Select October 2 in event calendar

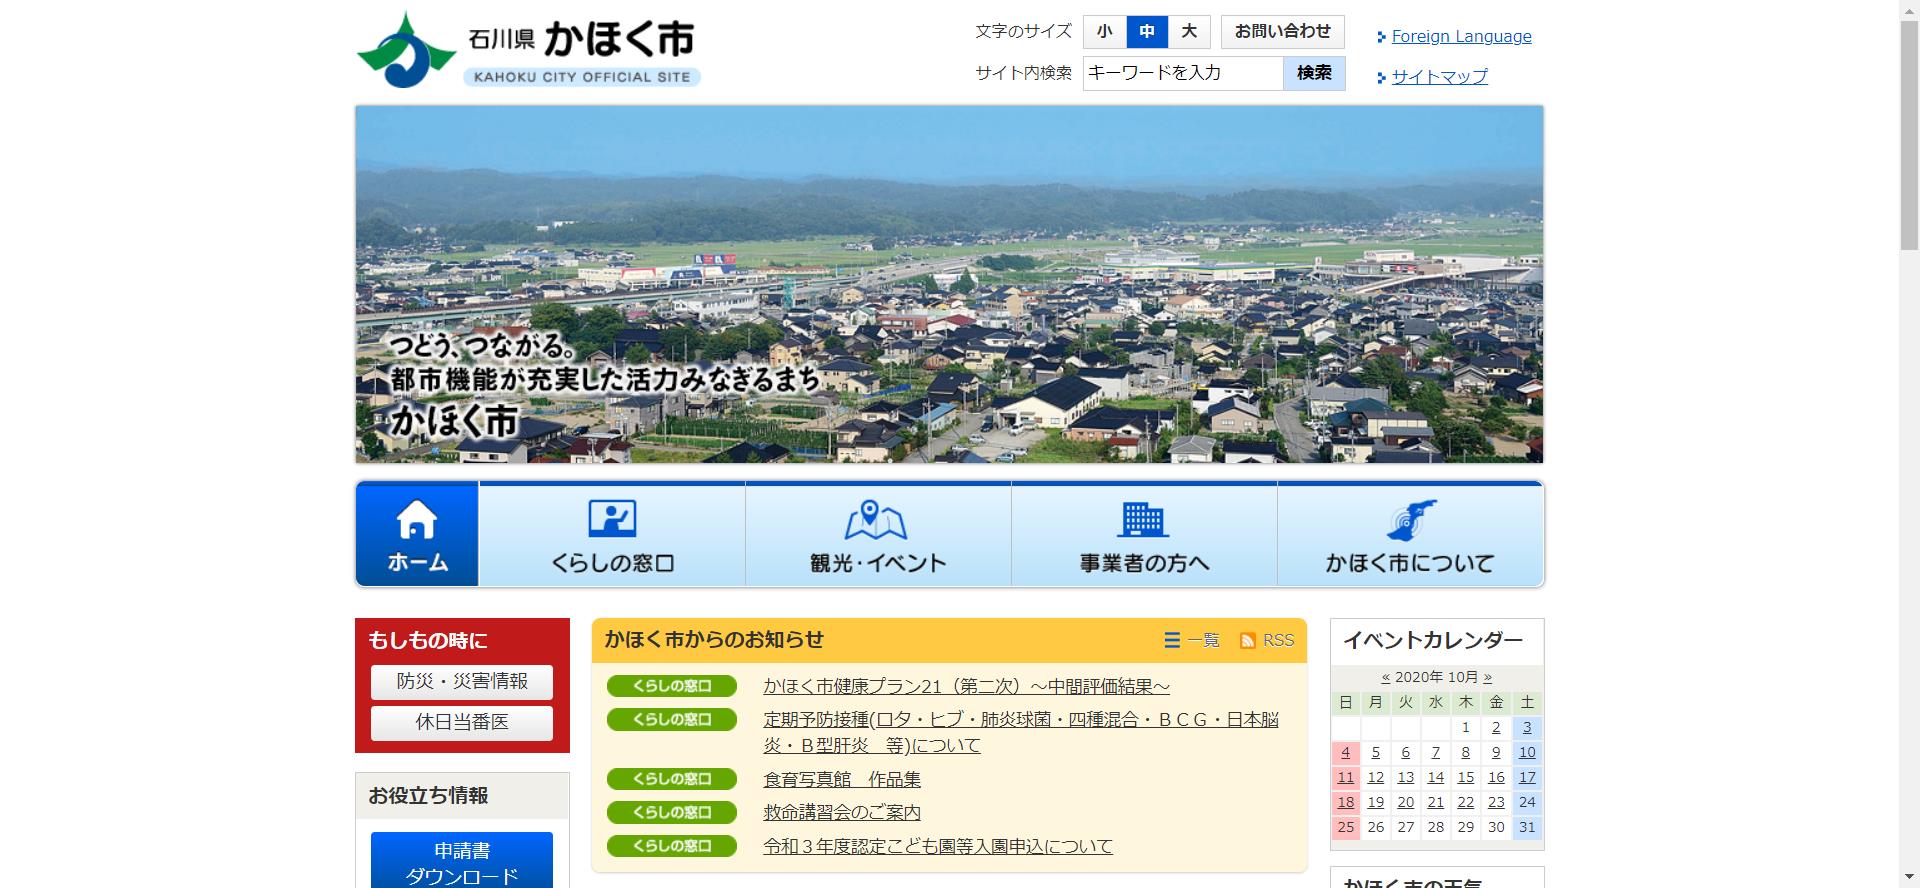coord(1496,728)
